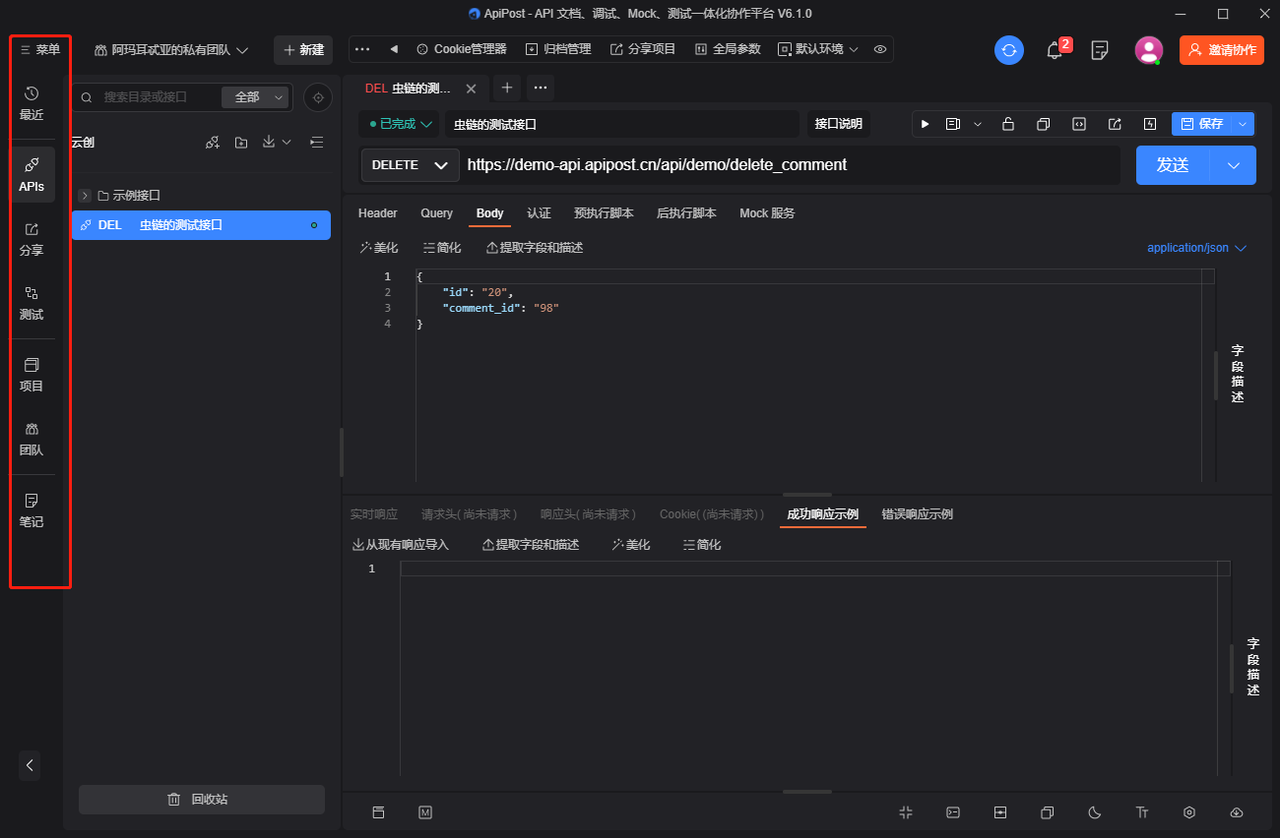Select the 虫链的测试接口 DELETE request item

(x=180, y=225)
